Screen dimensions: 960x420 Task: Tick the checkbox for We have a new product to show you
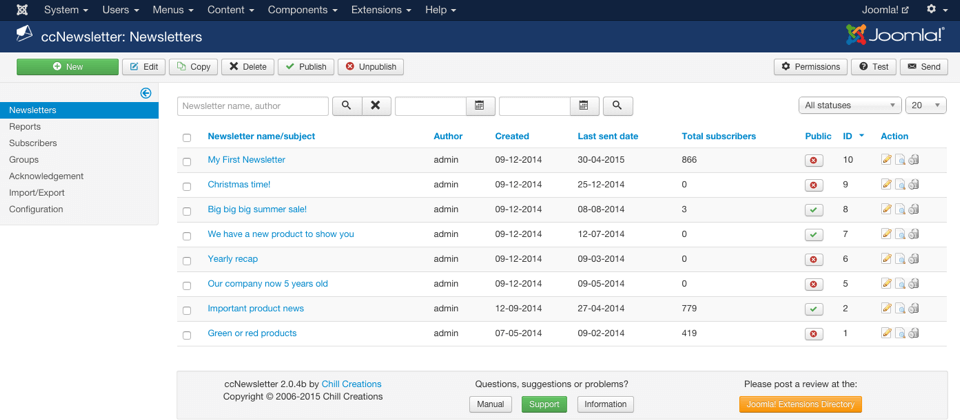pyautogui.click(x=187, y=236)
